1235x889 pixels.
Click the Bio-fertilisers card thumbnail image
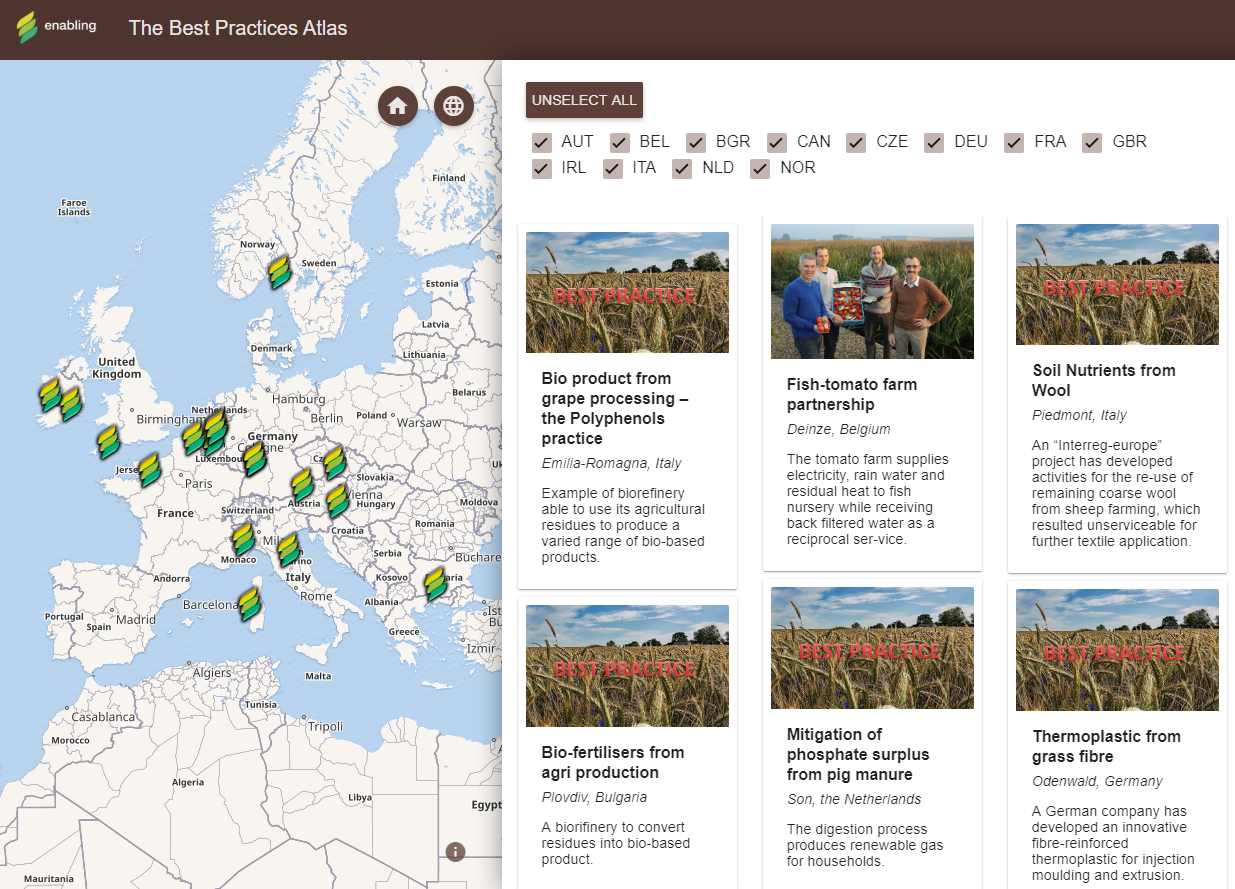[x=627, y=665]
